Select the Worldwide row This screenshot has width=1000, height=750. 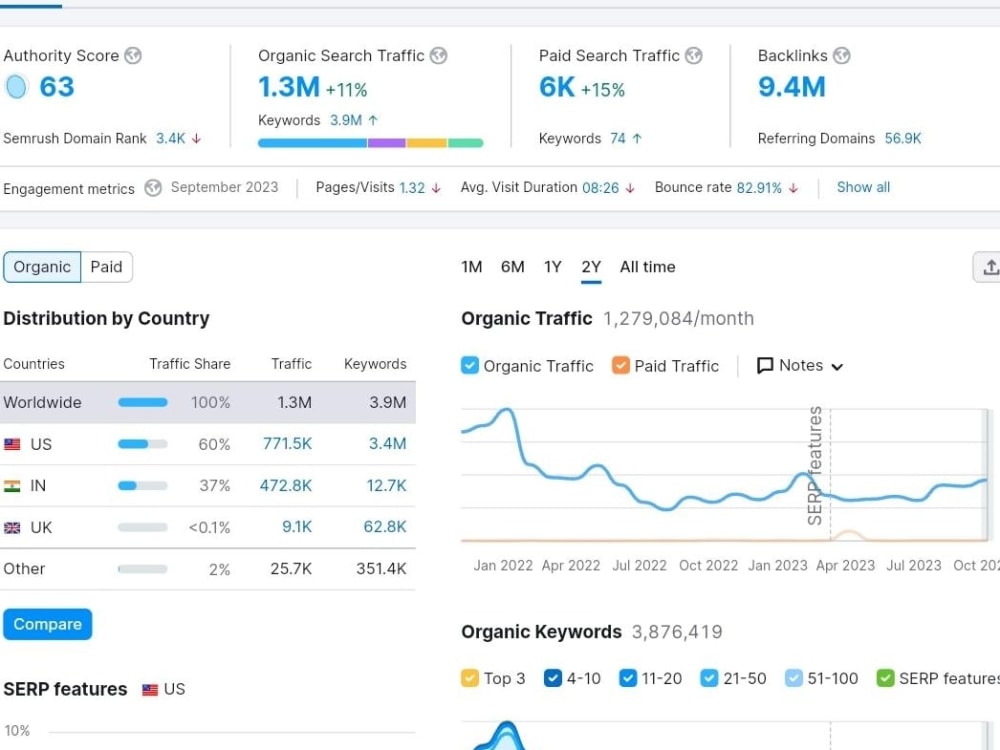pos(208,402)
